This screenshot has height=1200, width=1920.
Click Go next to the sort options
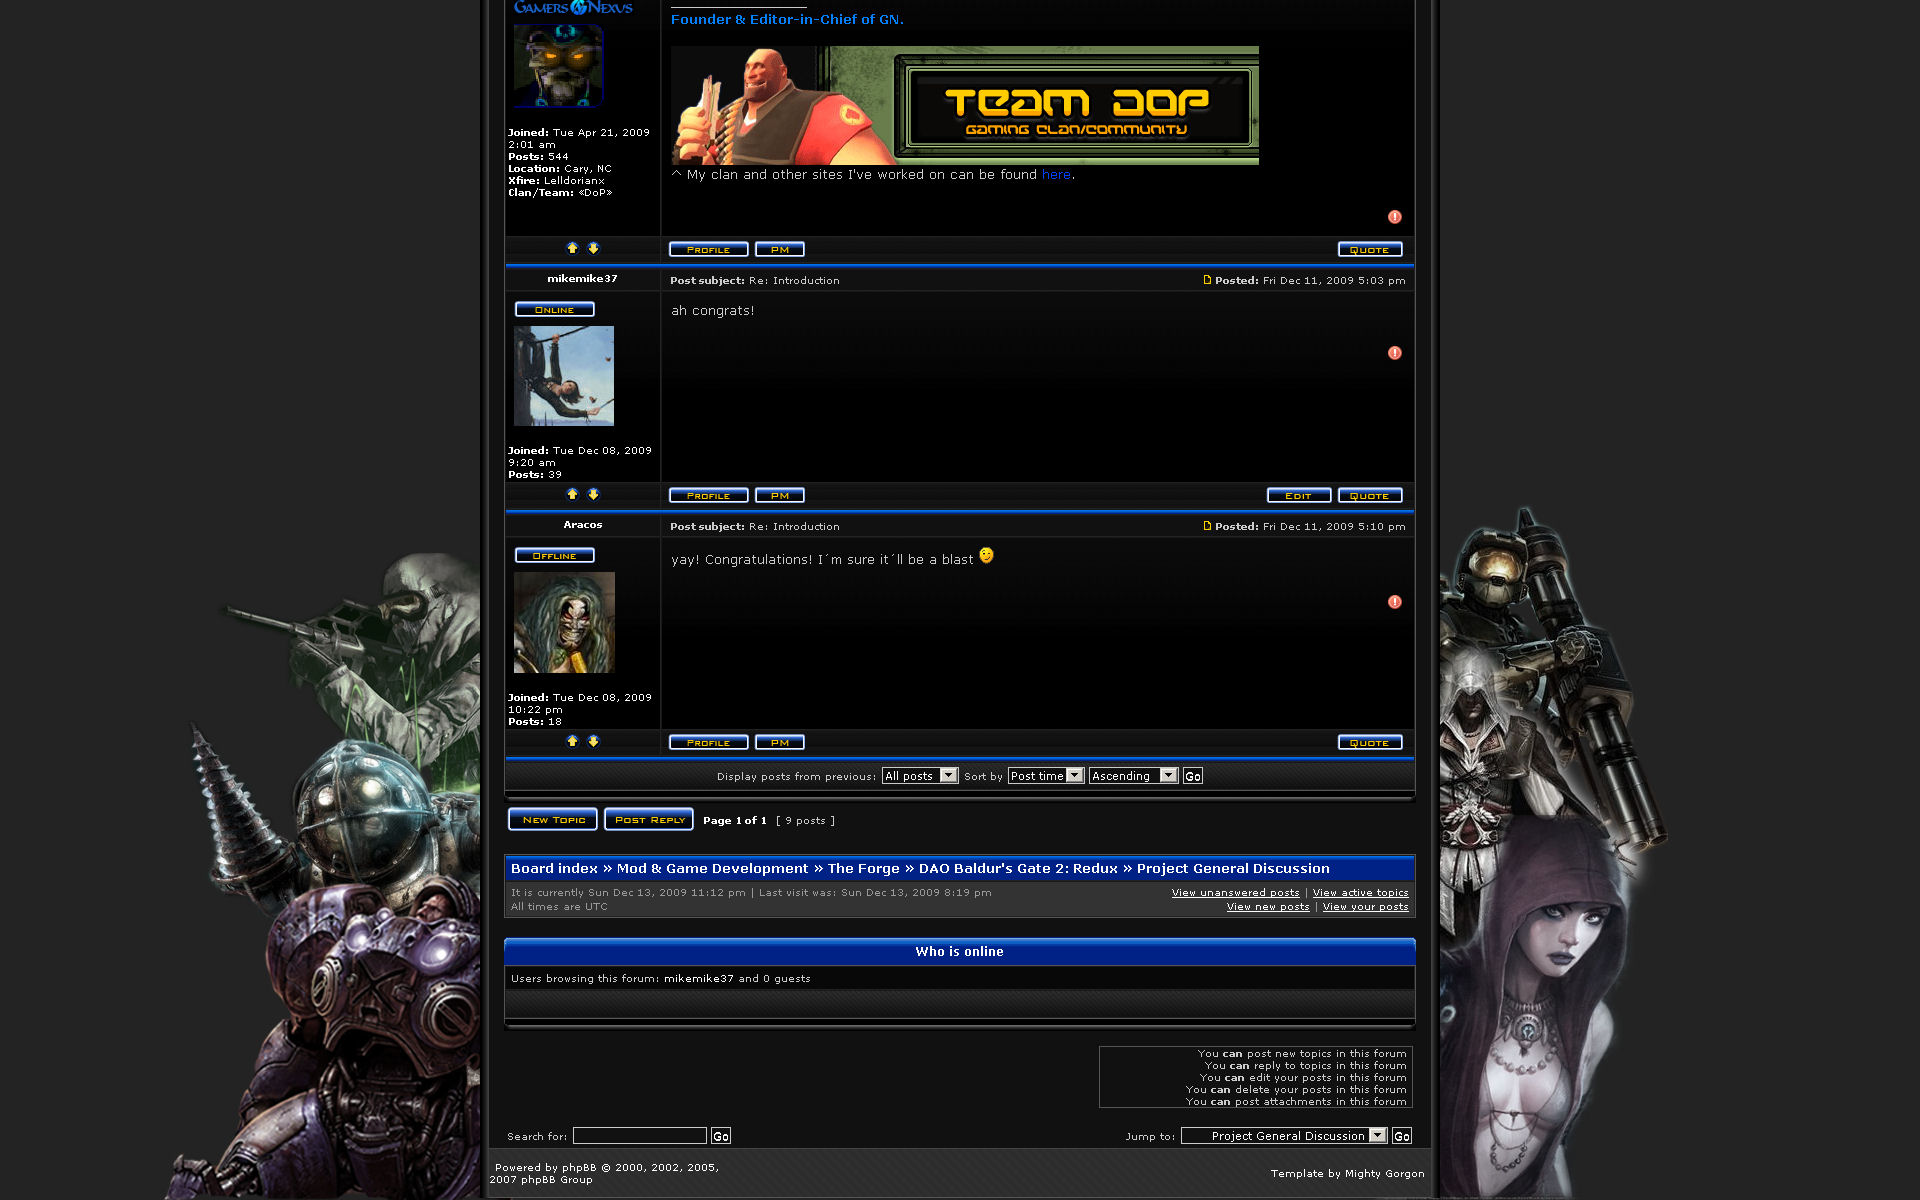click(x=1193, y=776)
